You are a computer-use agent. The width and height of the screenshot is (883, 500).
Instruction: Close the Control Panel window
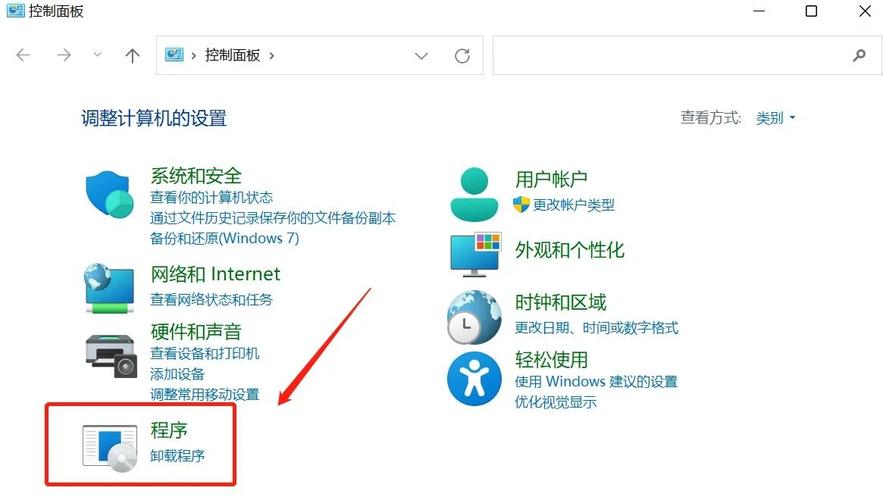click(865, 11)
